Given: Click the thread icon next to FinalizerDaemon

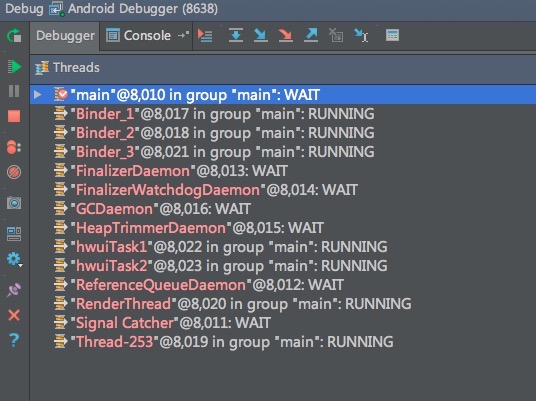Looking at the screenshot, I should coord(61,171).
